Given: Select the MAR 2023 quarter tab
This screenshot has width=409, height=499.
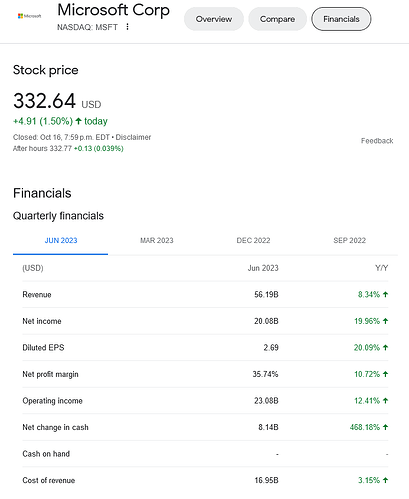Looking at the screenshot, I should point(157,241).
